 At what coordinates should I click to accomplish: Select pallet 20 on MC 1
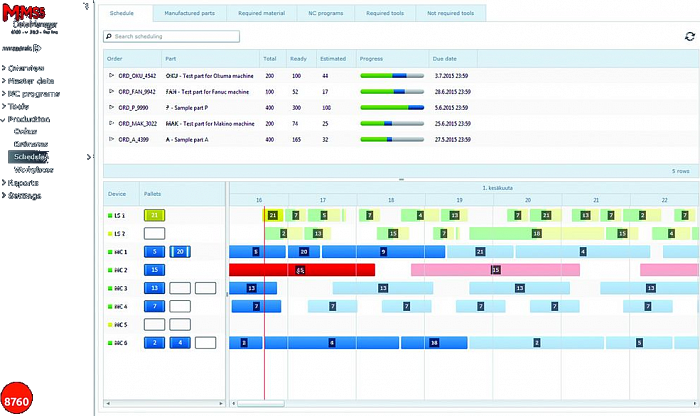click(180, 252)
